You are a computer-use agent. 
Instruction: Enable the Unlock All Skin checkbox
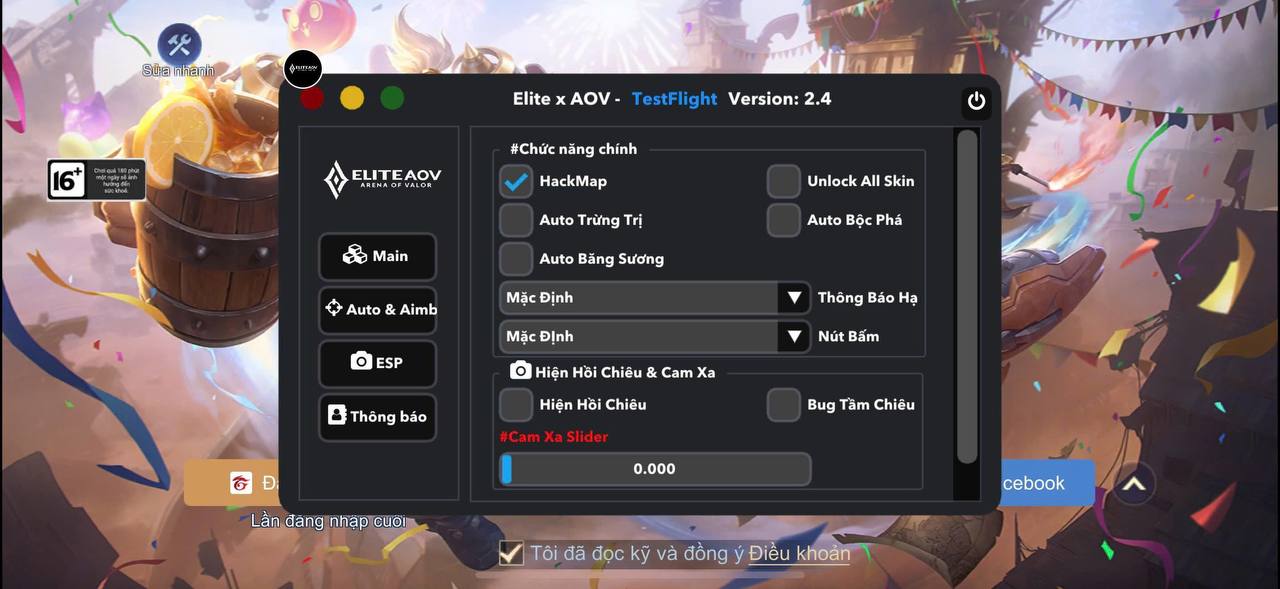coord(784,181)
